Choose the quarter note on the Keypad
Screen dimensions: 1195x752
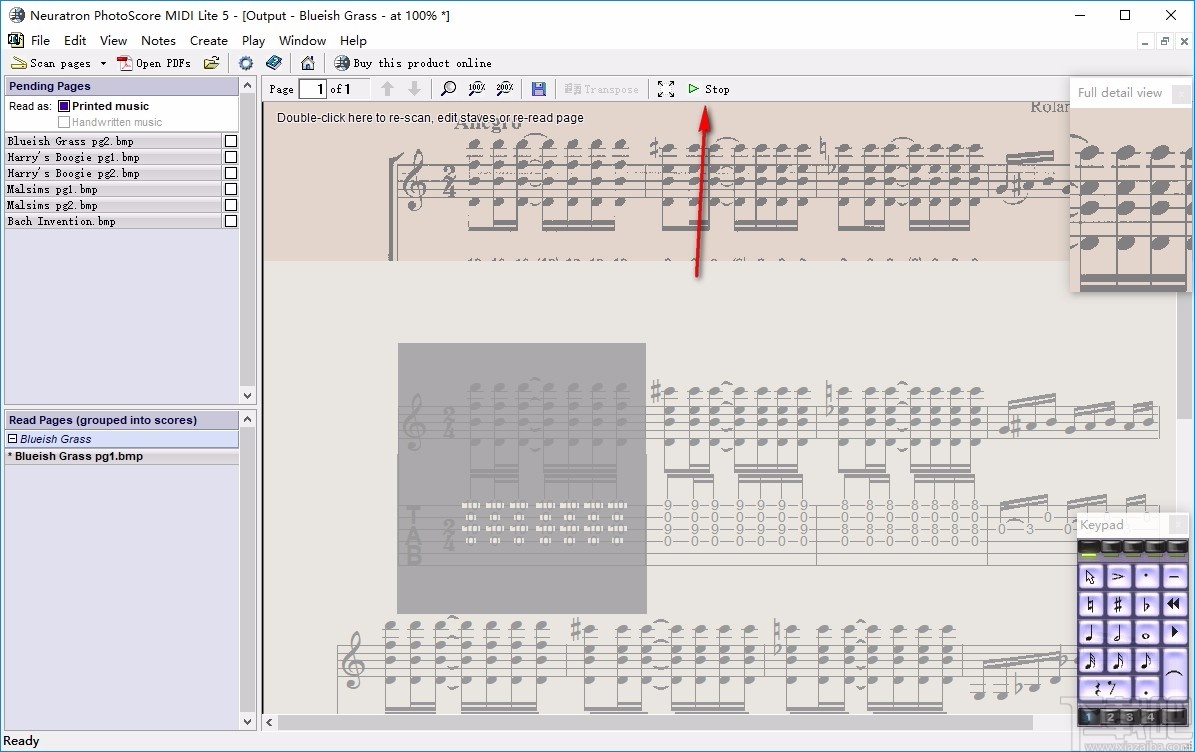point(1089,634)
